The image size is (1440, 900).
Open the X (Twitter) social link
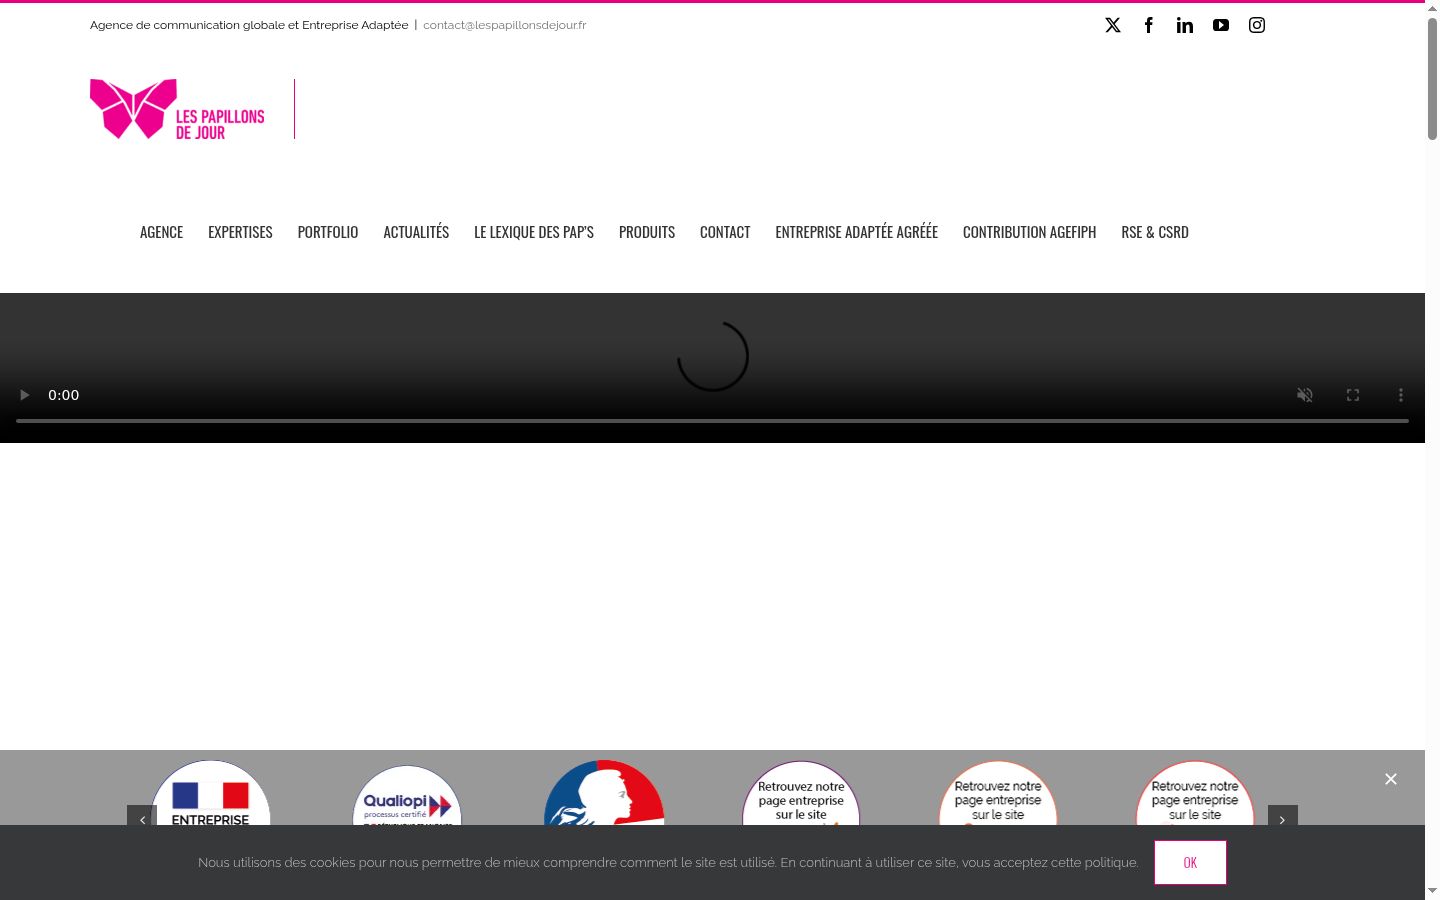tap(1113, 25)
